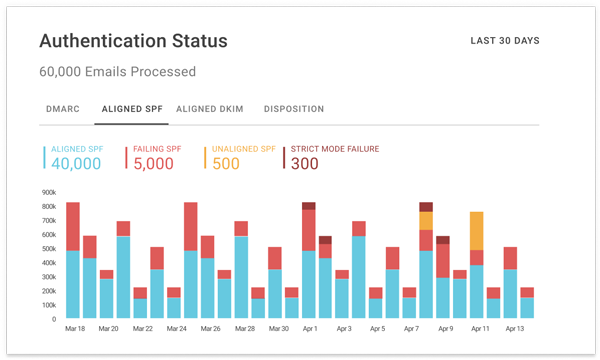Click the orange segment on Apr 11 bar
The image size is (600, 360).
476,231
